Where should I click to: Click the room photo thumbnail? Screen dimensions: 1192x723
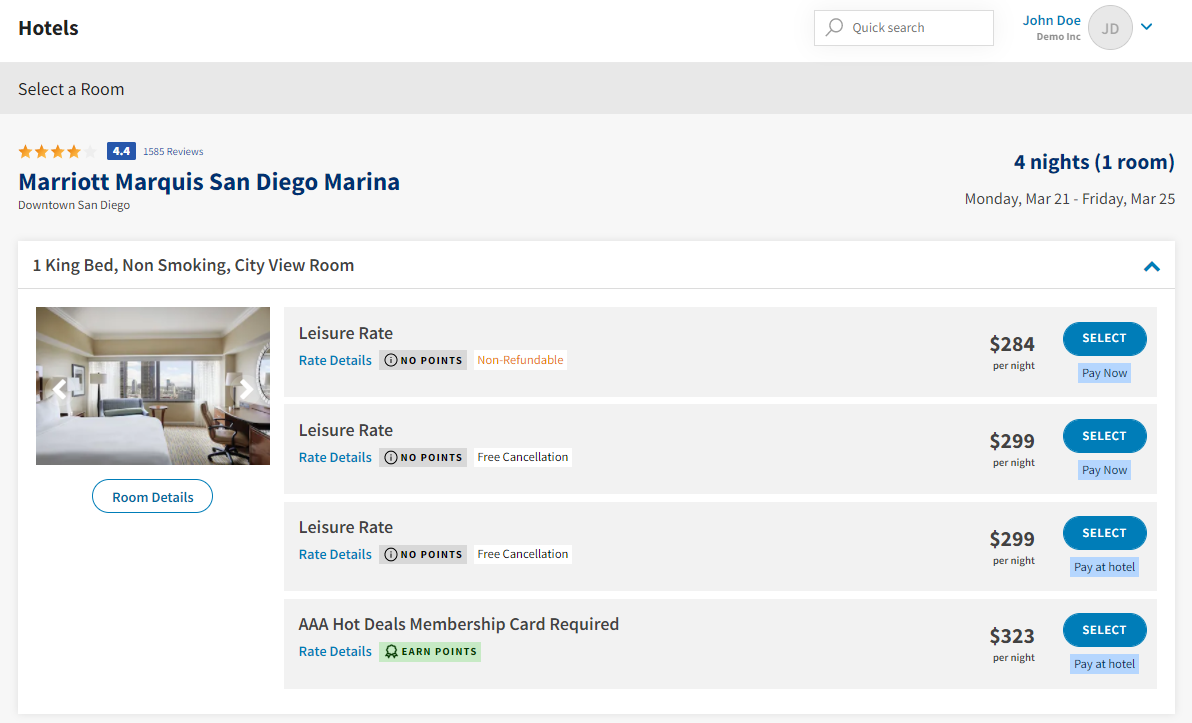click(153, 385)
